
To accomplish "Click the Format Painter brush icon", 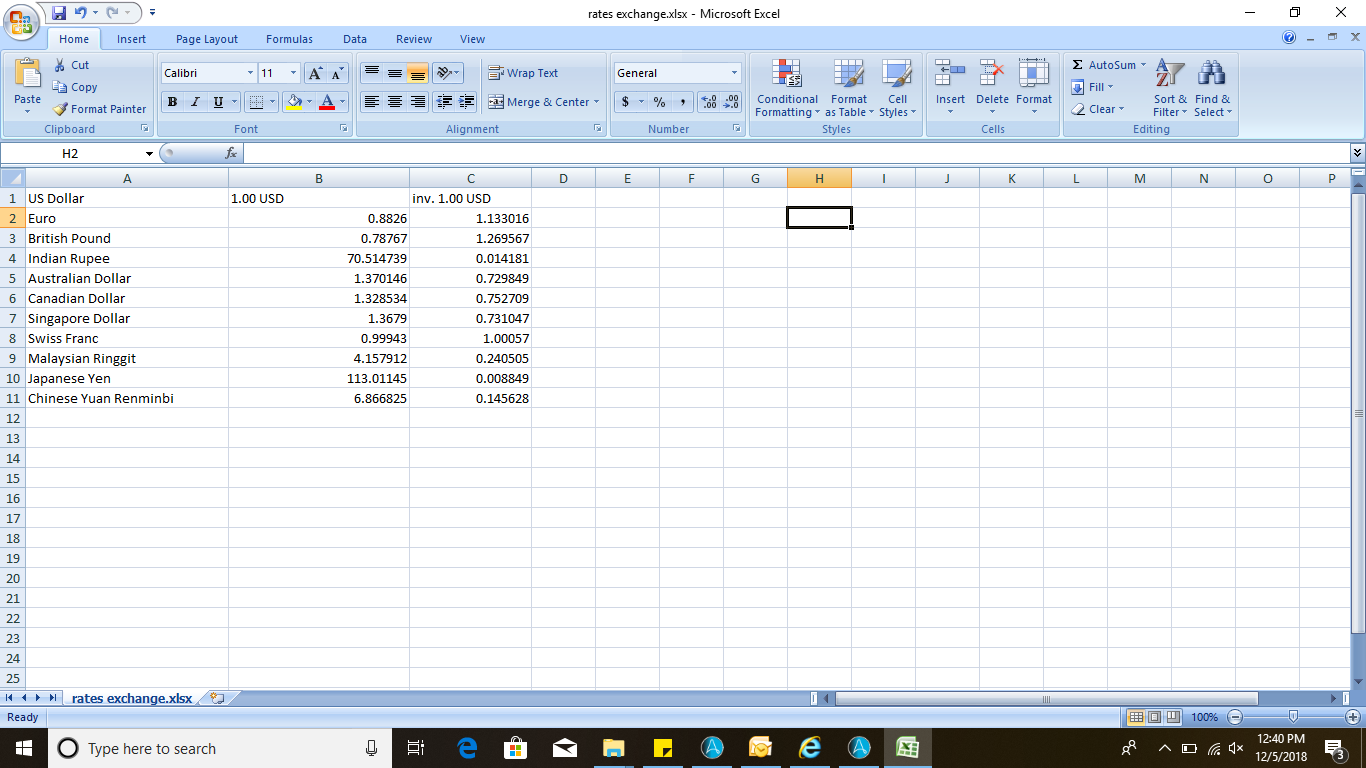I will click(60, 109).
